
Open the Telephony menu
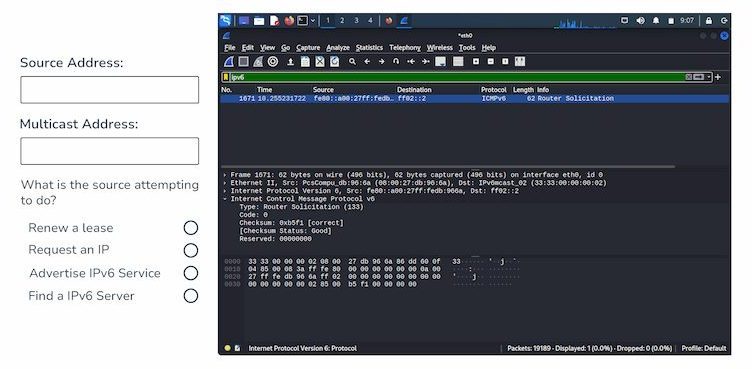point(405,48)
